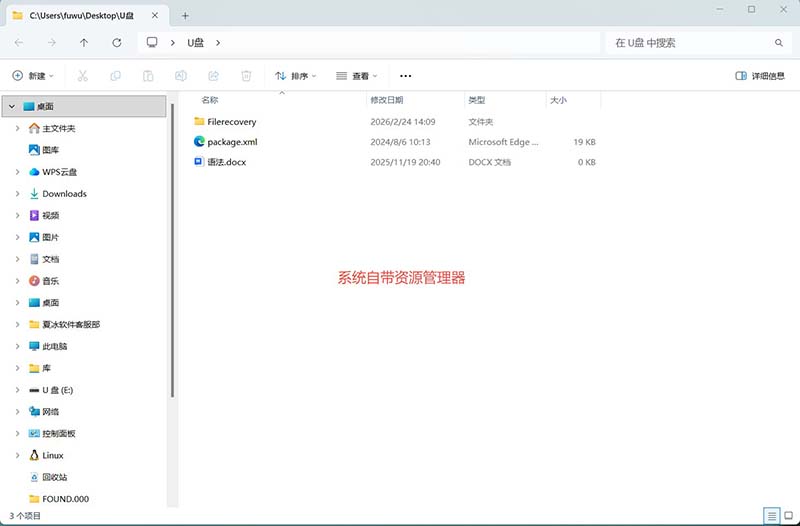Go back with the Back arrow
The height and width of the screenshot is (526, 800).
[19, 43]
